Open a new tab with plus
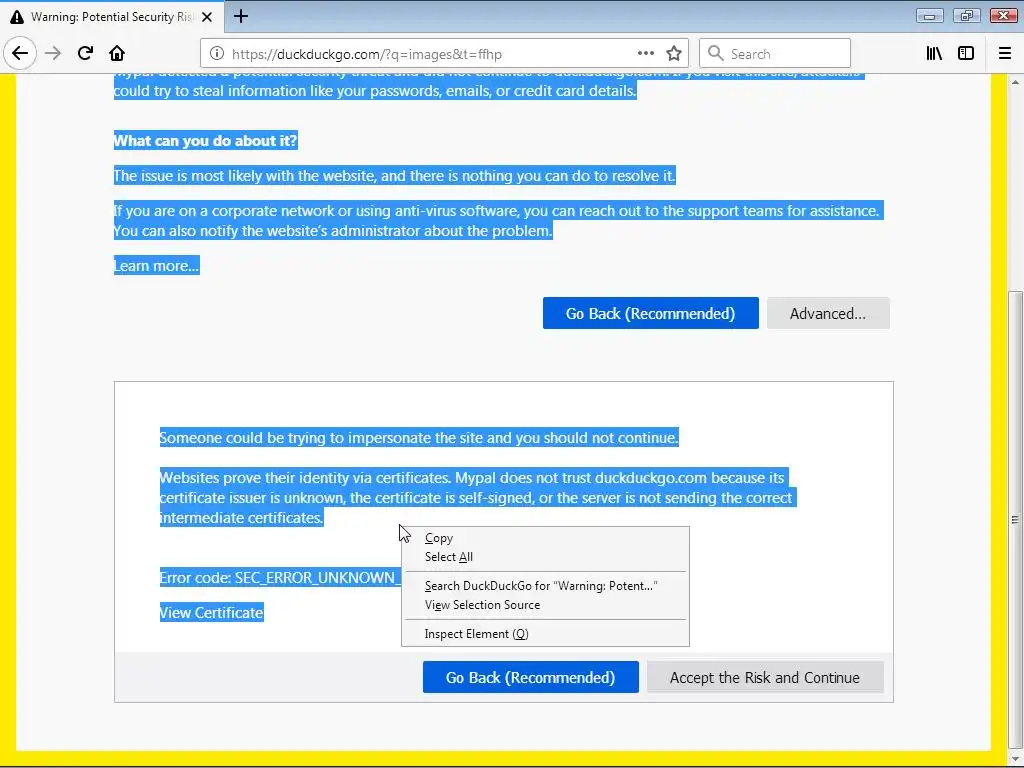This screenshot has height=768, width=1024. 241,16
